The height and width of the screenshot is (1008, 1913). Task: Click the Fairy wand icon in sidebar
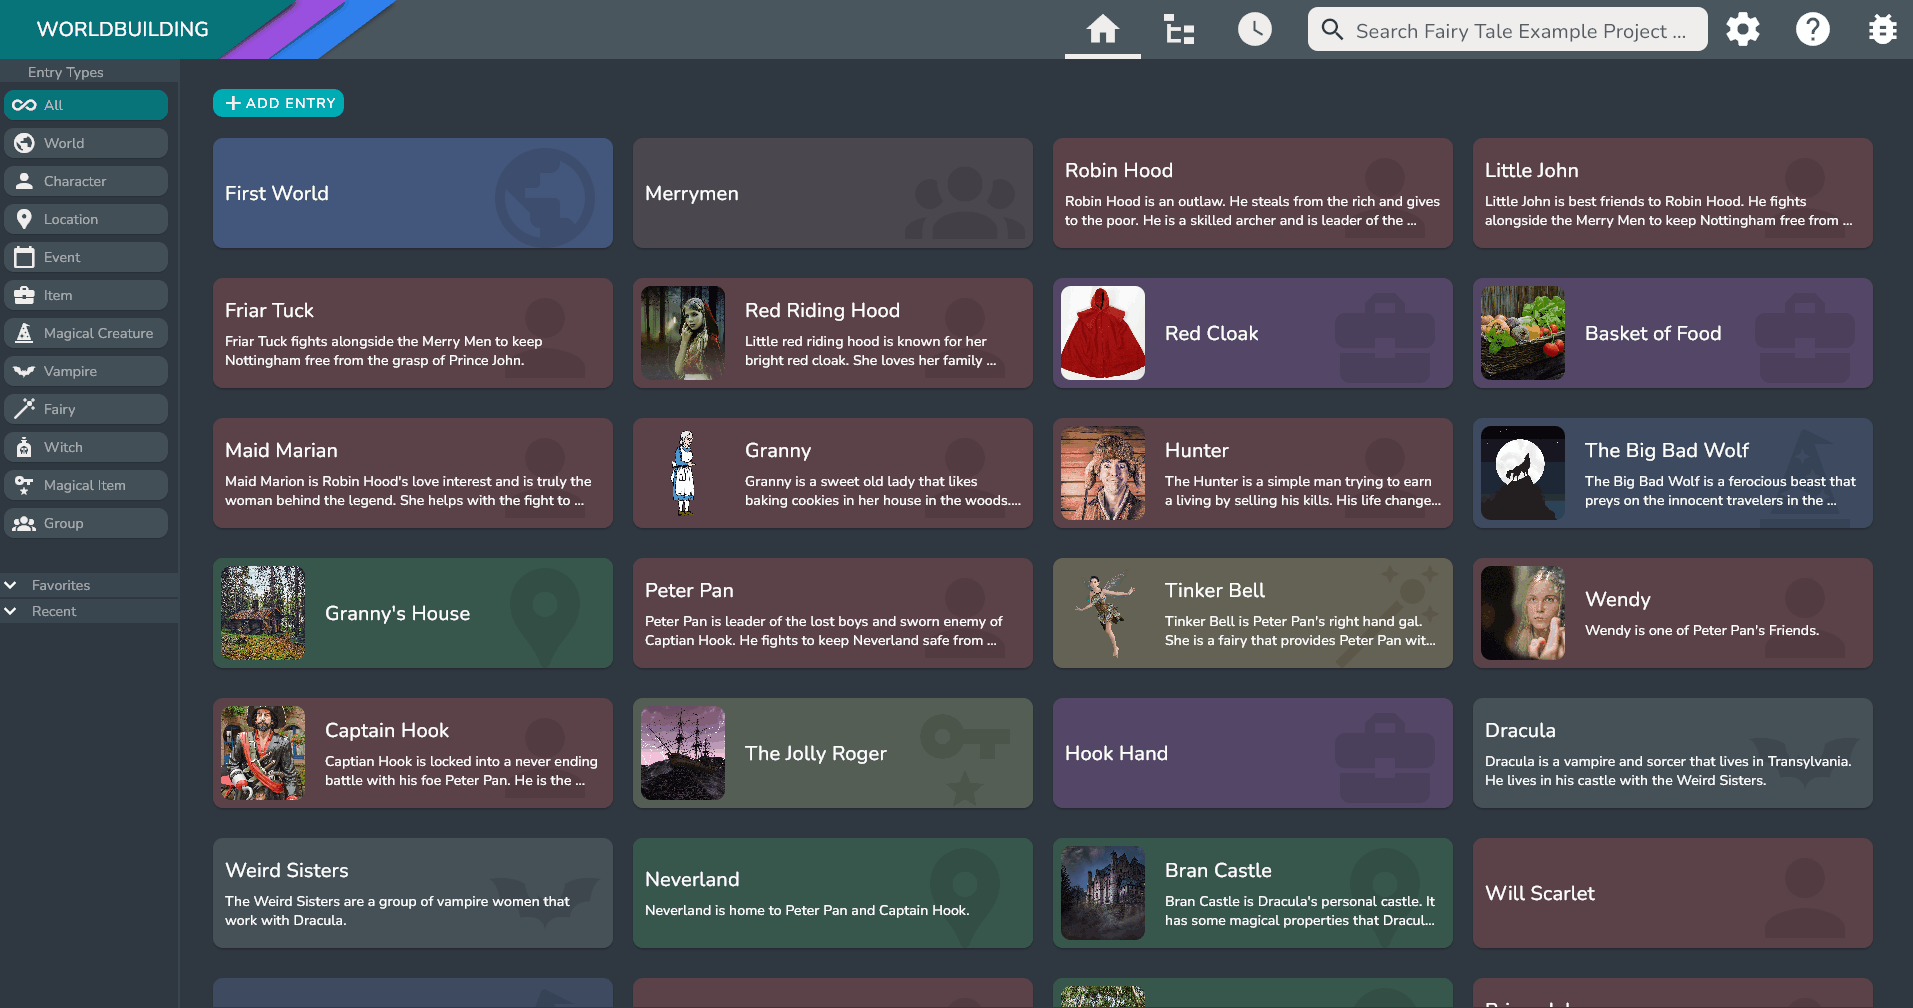(24, 409)
